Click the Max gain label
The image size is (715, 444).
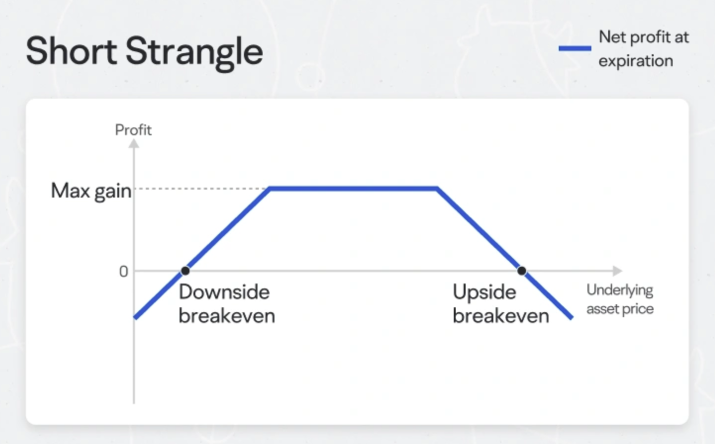[91, 191]
